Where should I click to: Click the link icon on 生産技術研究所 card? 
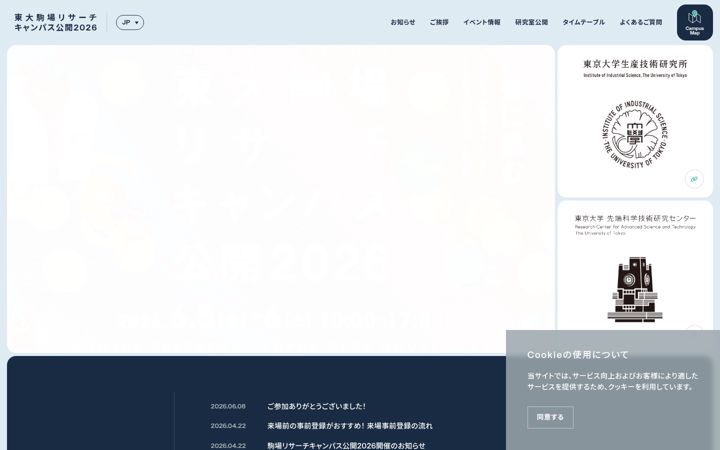pos(694,179)
